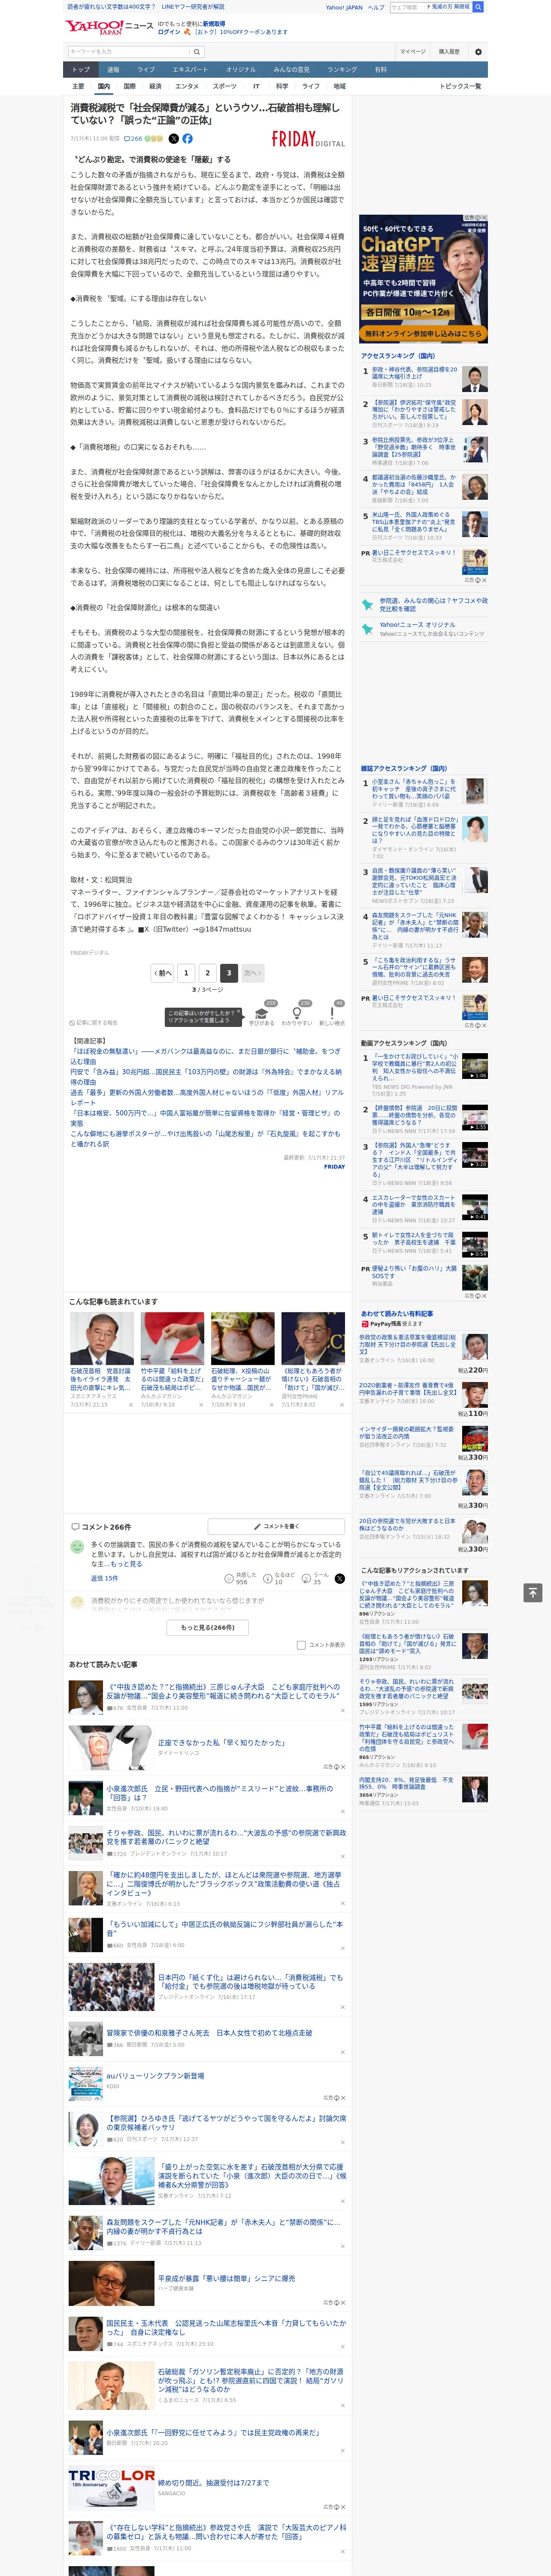Click the マイページ link

tap(413, 51)
